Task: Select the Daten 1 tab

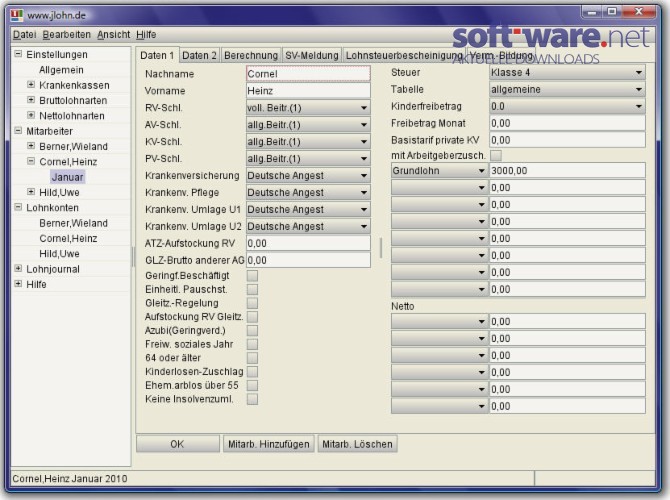Action: (157, 55)
